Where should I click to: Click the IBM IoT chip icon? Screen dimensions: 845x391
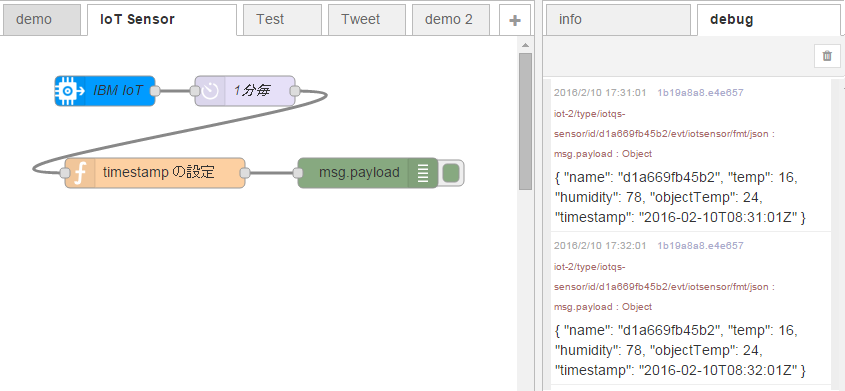coord(70,90)
